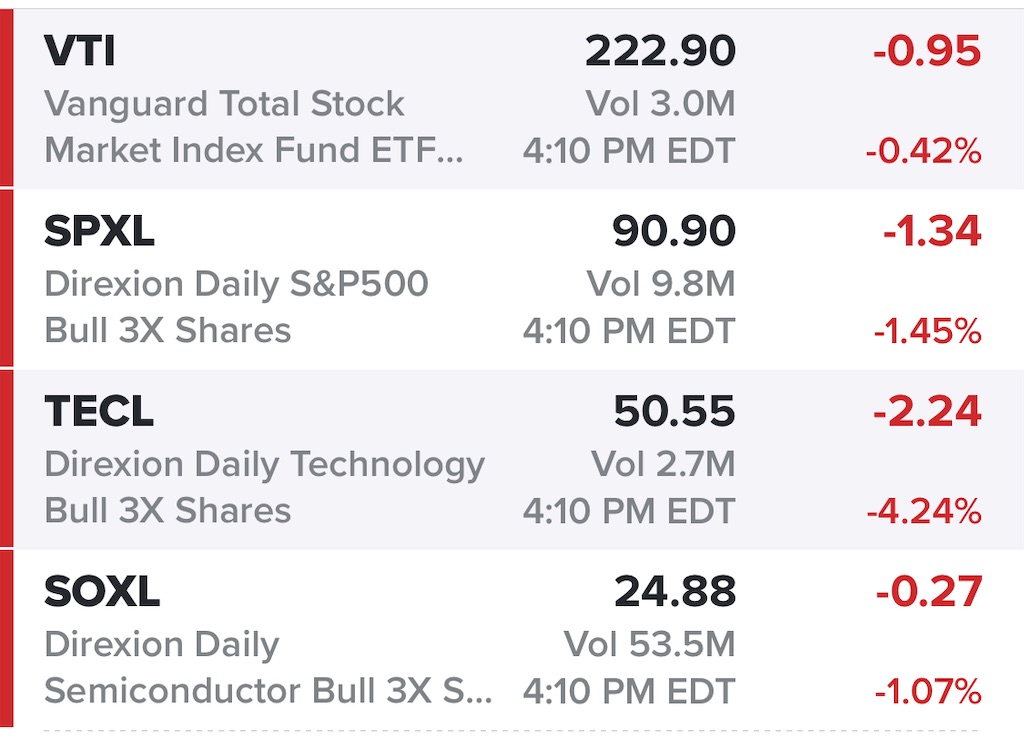The image size is (1024, 740).
Task: Open Vanguard Total Stock Market fund name
Action: tap(254, 127)
